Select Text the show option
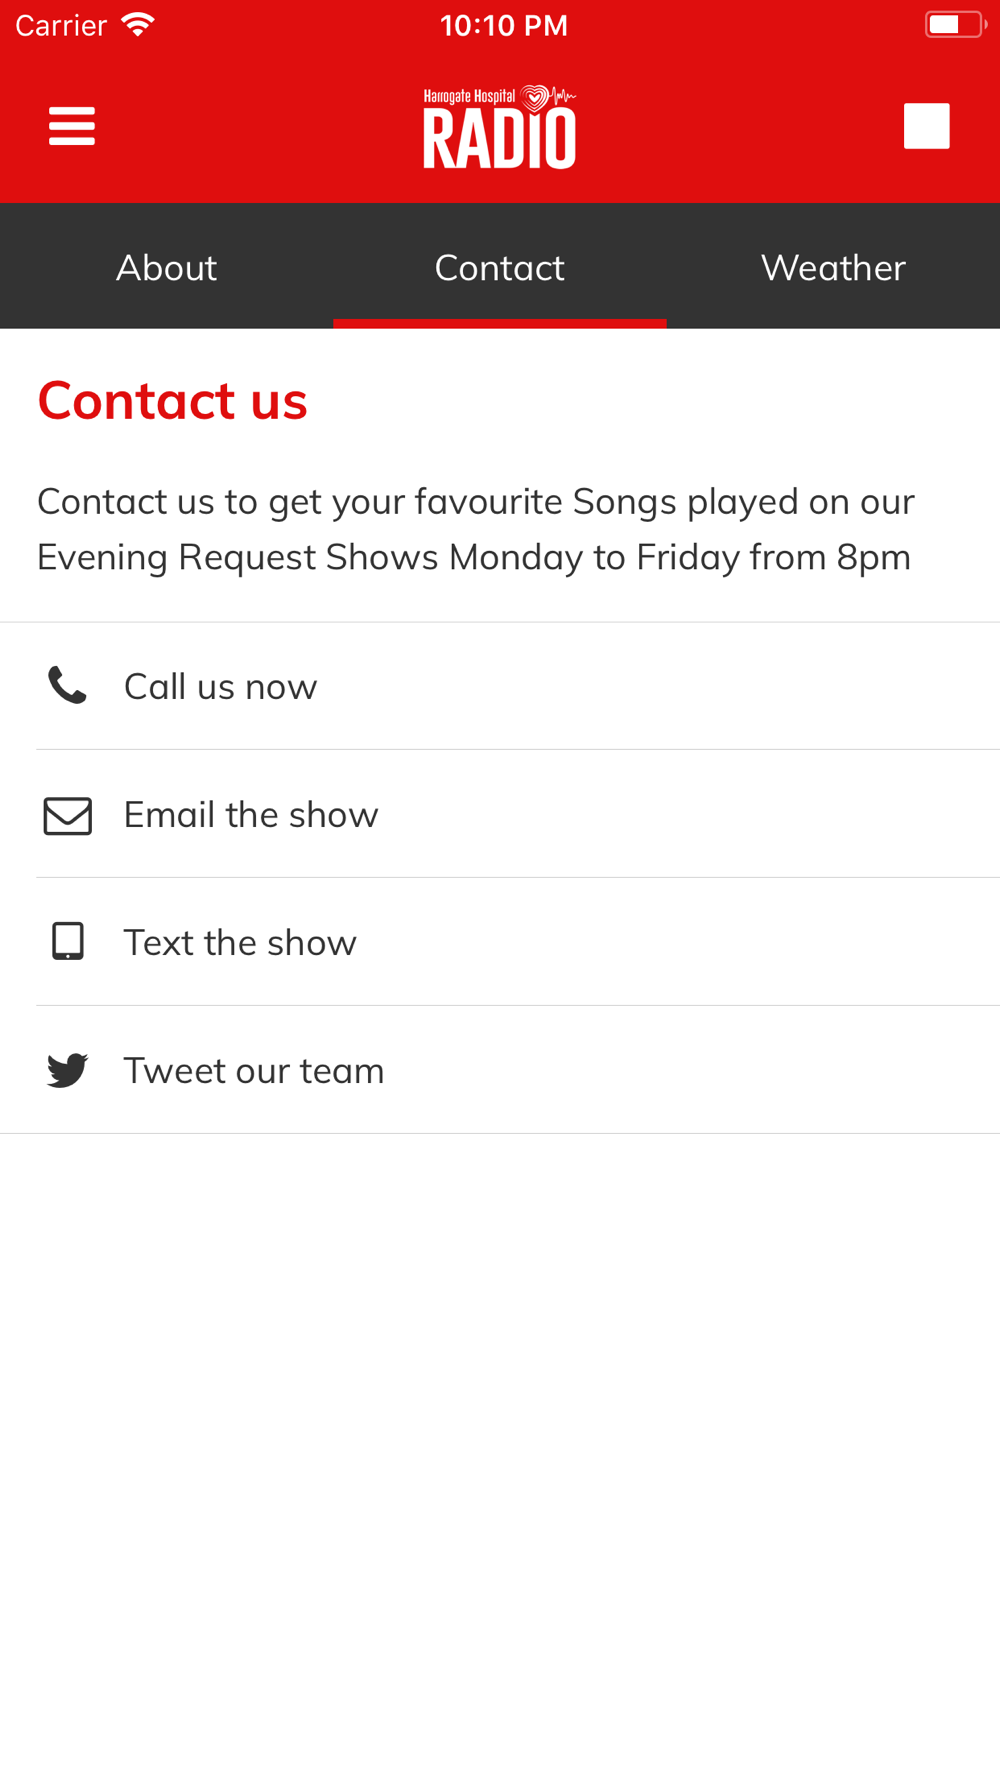1000x1778 pixels. point(500,942)
